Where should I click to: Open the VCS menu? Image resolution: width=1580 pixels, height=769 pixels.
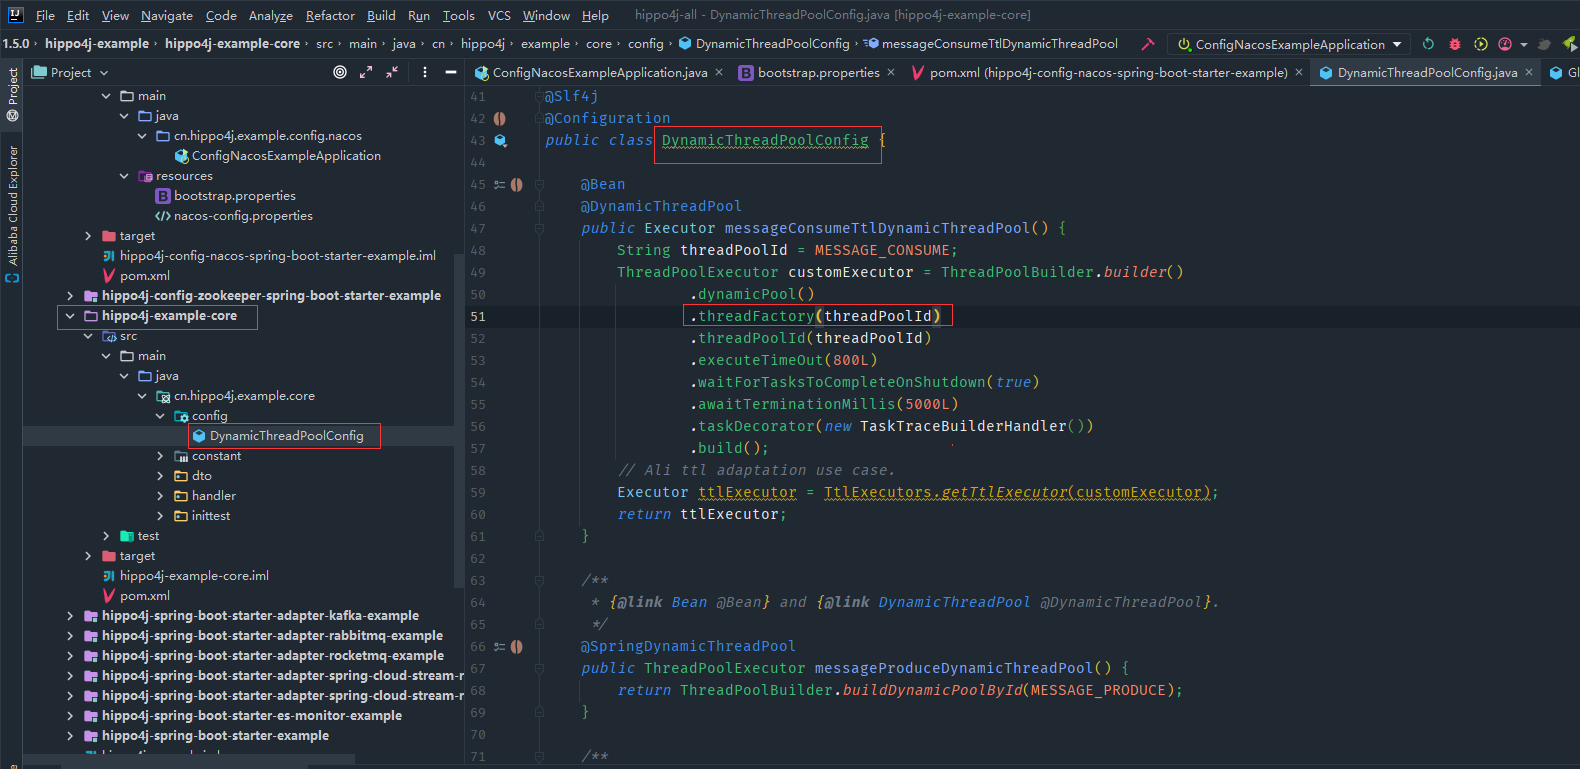tap(499, 15)
